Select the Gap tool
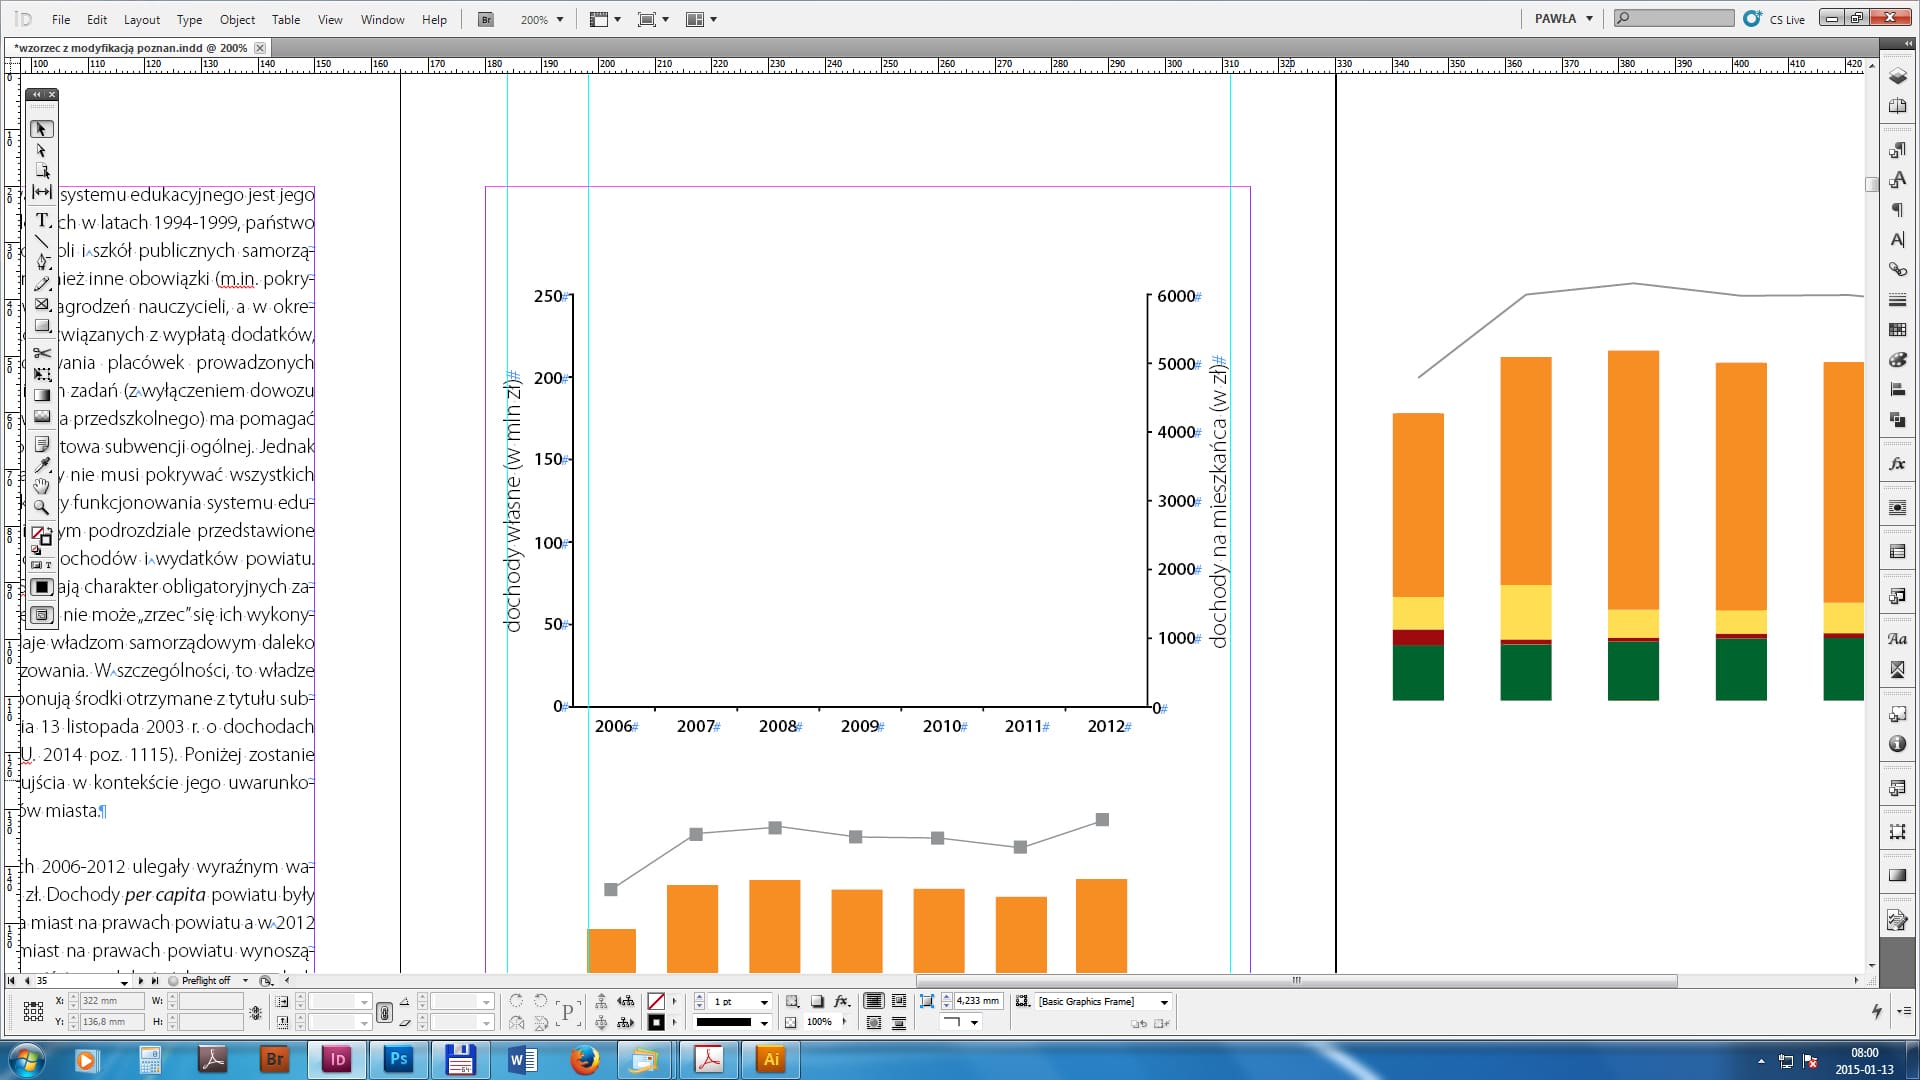The width and height of the screenshot is (1920, 1080). coord(42,192)
